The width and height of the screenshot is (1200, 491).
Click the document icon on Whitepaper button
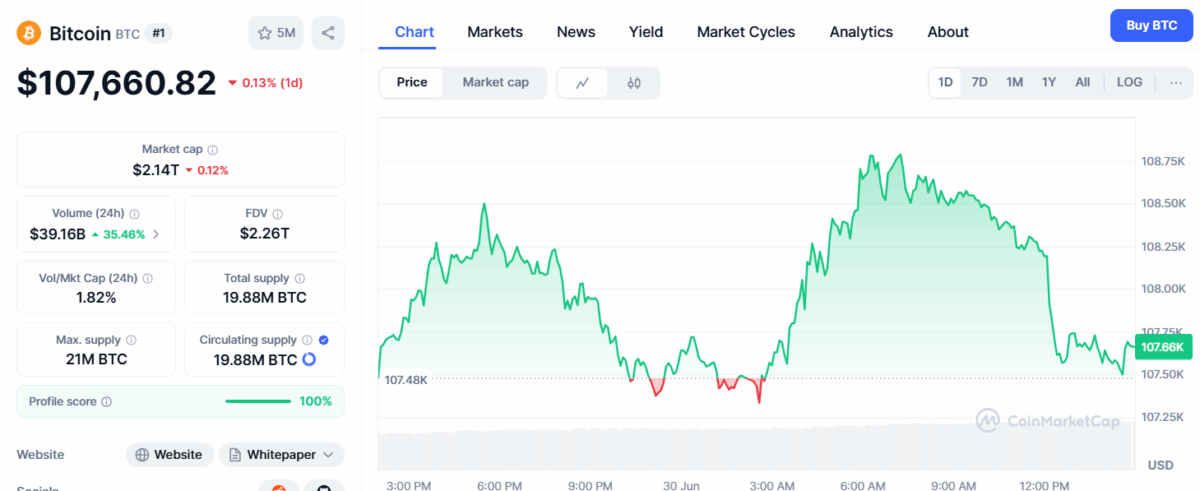tap(235, 455)
